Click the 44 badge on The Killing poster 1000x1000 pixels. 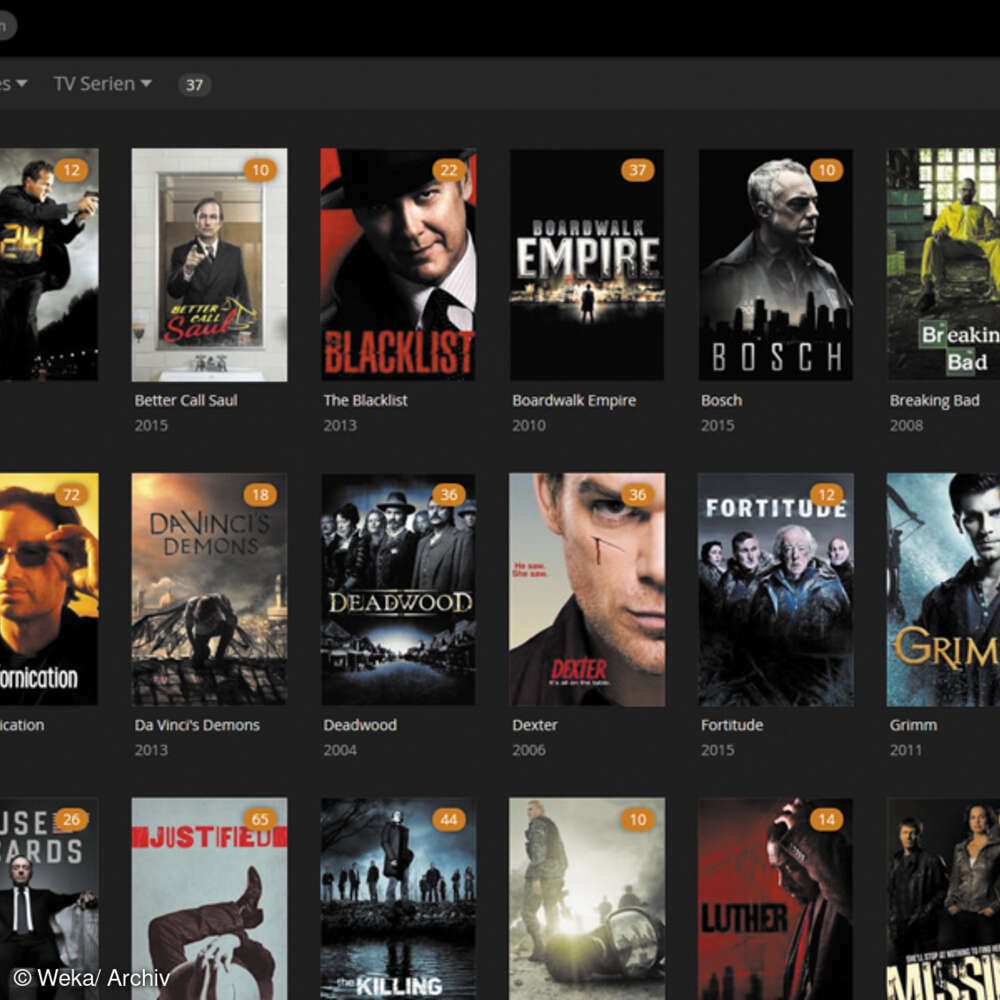point(448,820)
